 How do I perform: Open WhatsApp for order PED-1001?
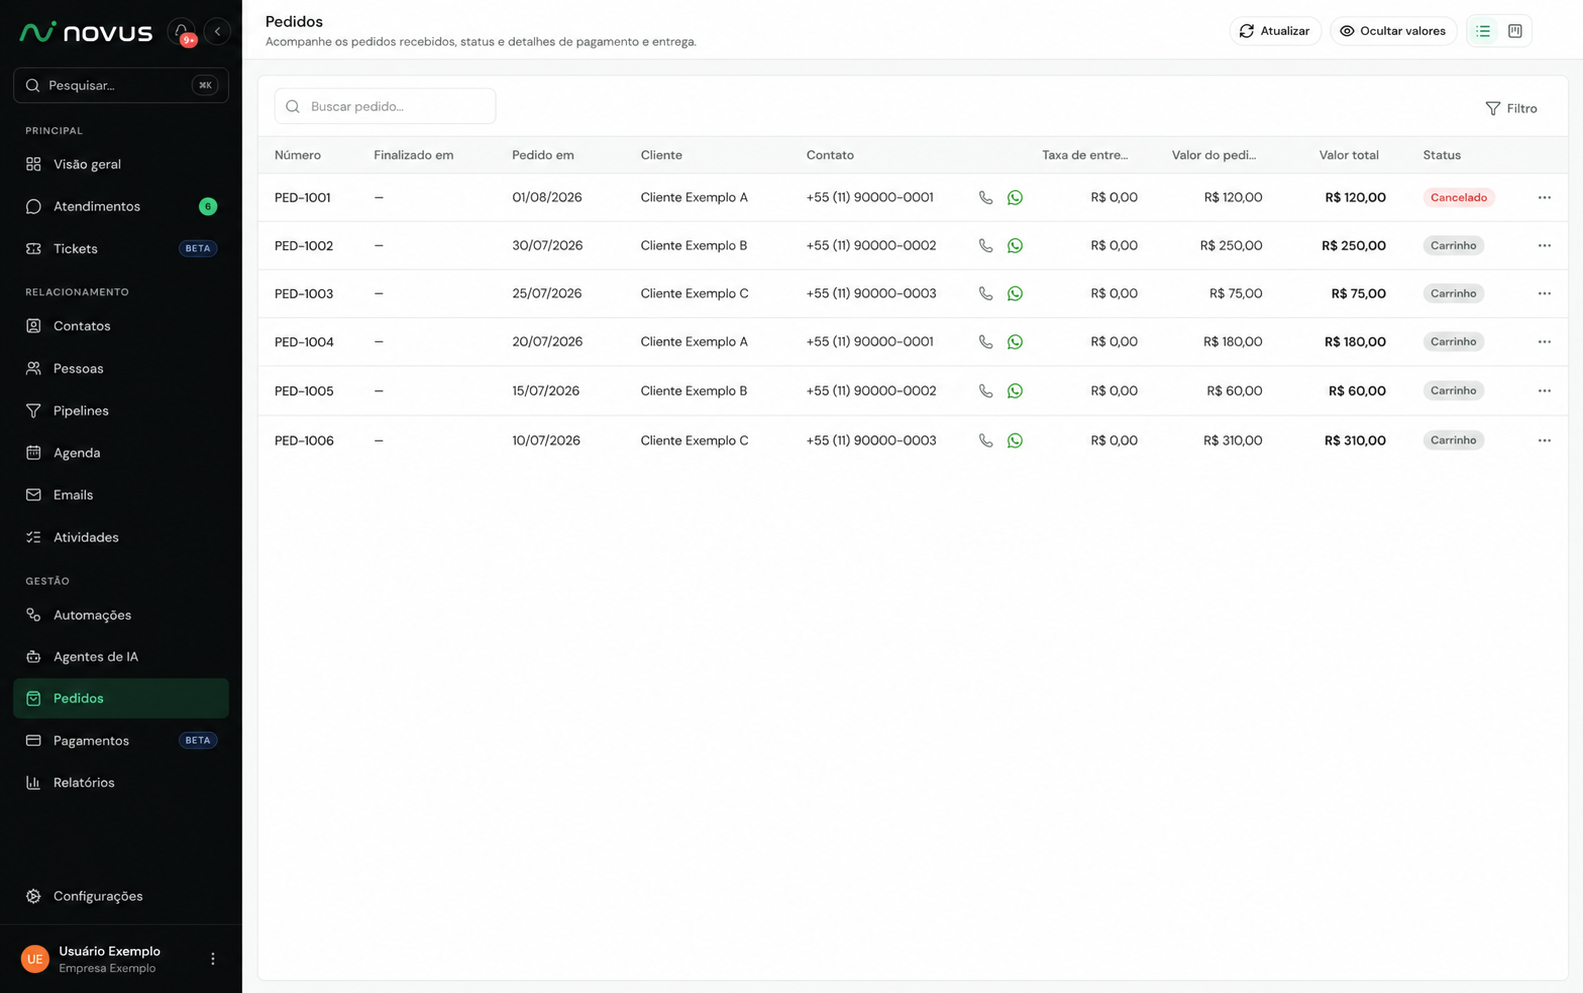(x=1015, y=198)
